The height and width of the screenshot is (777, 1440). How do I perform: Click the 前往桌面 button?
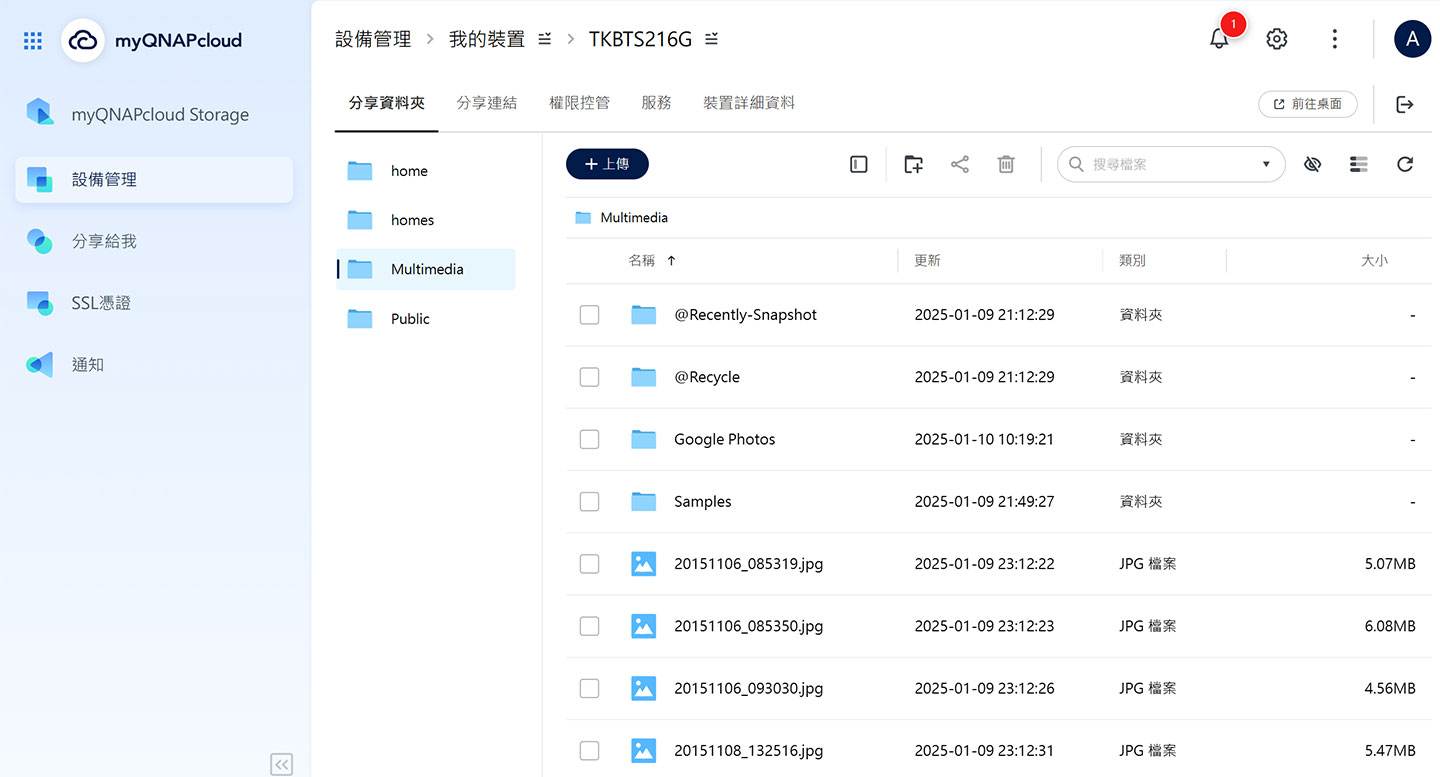[1307, 104]
